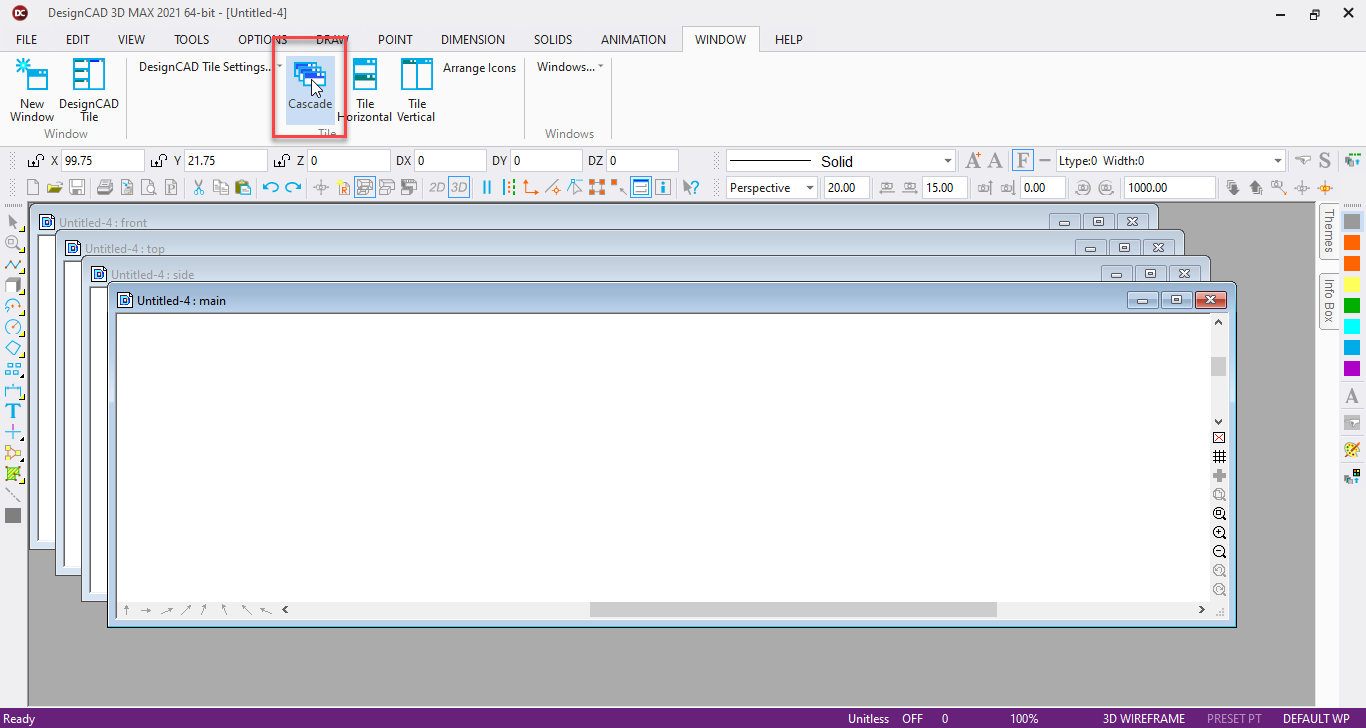
Task: Pick the yellow color swatch
Action: [x=1352, y=285]
